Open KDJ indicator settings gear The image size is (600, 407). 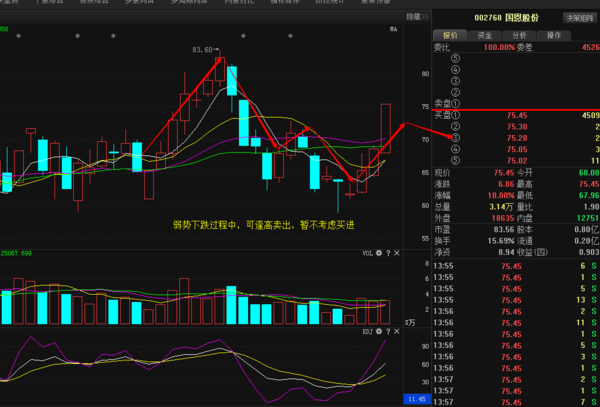pyautogui.click(x=379, y=331)
